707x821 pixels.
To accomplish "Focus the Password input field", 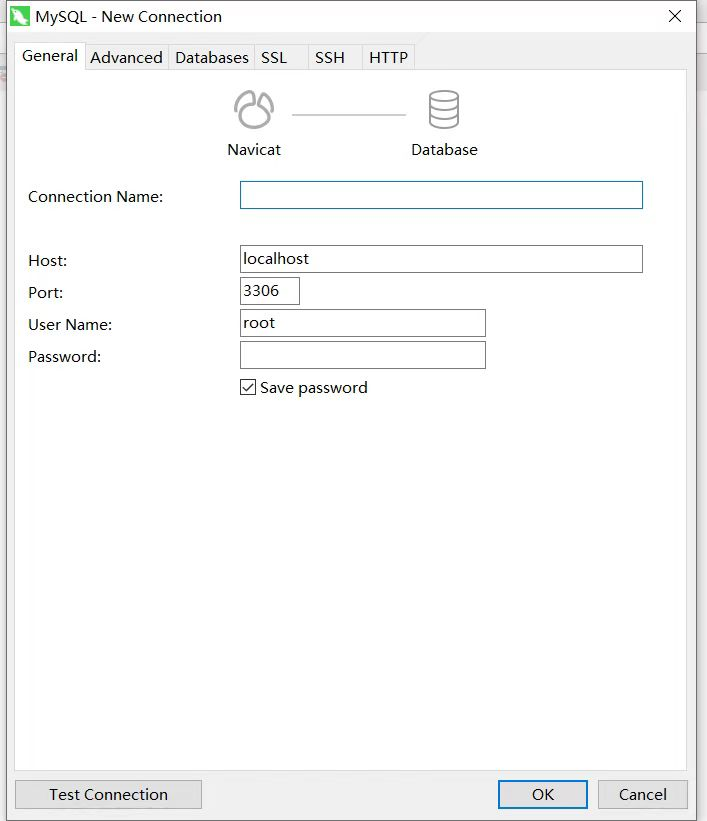I will click(362, 355).
